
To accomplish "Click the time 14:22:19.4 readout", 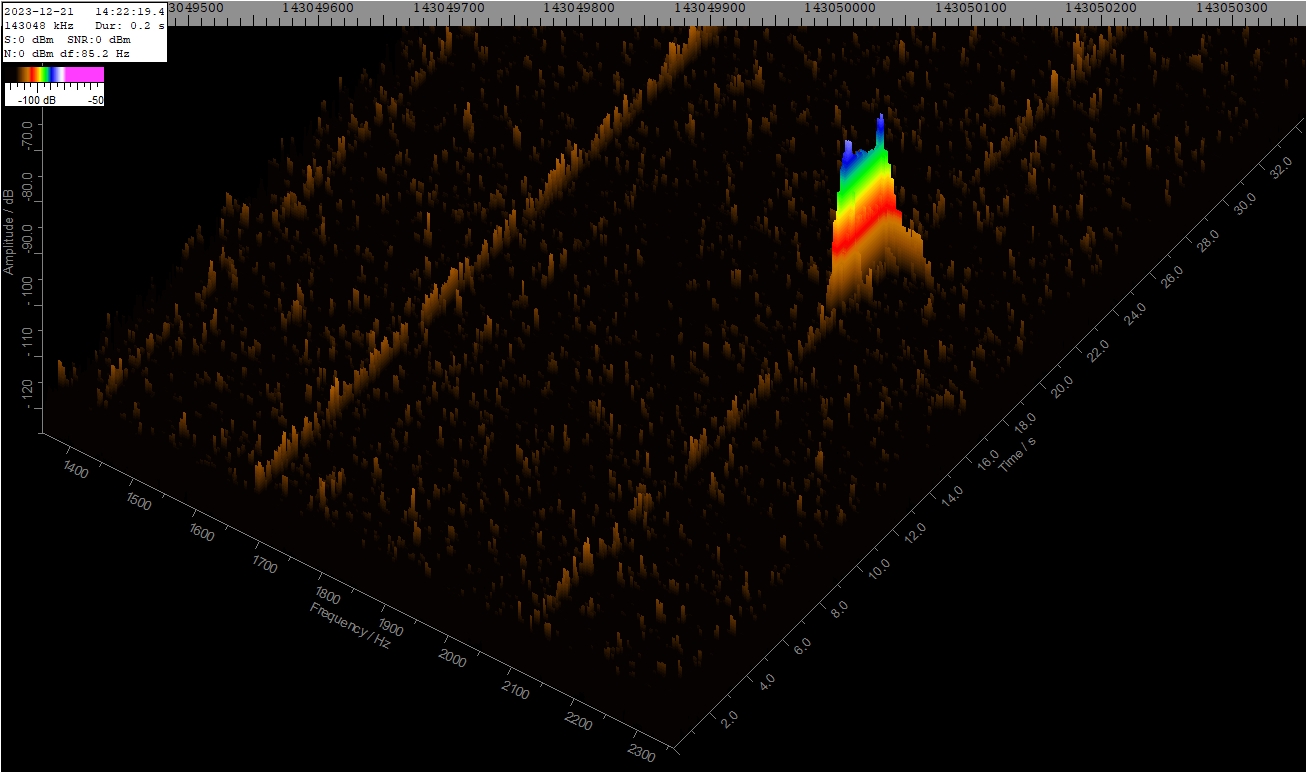I will (130, 11).
